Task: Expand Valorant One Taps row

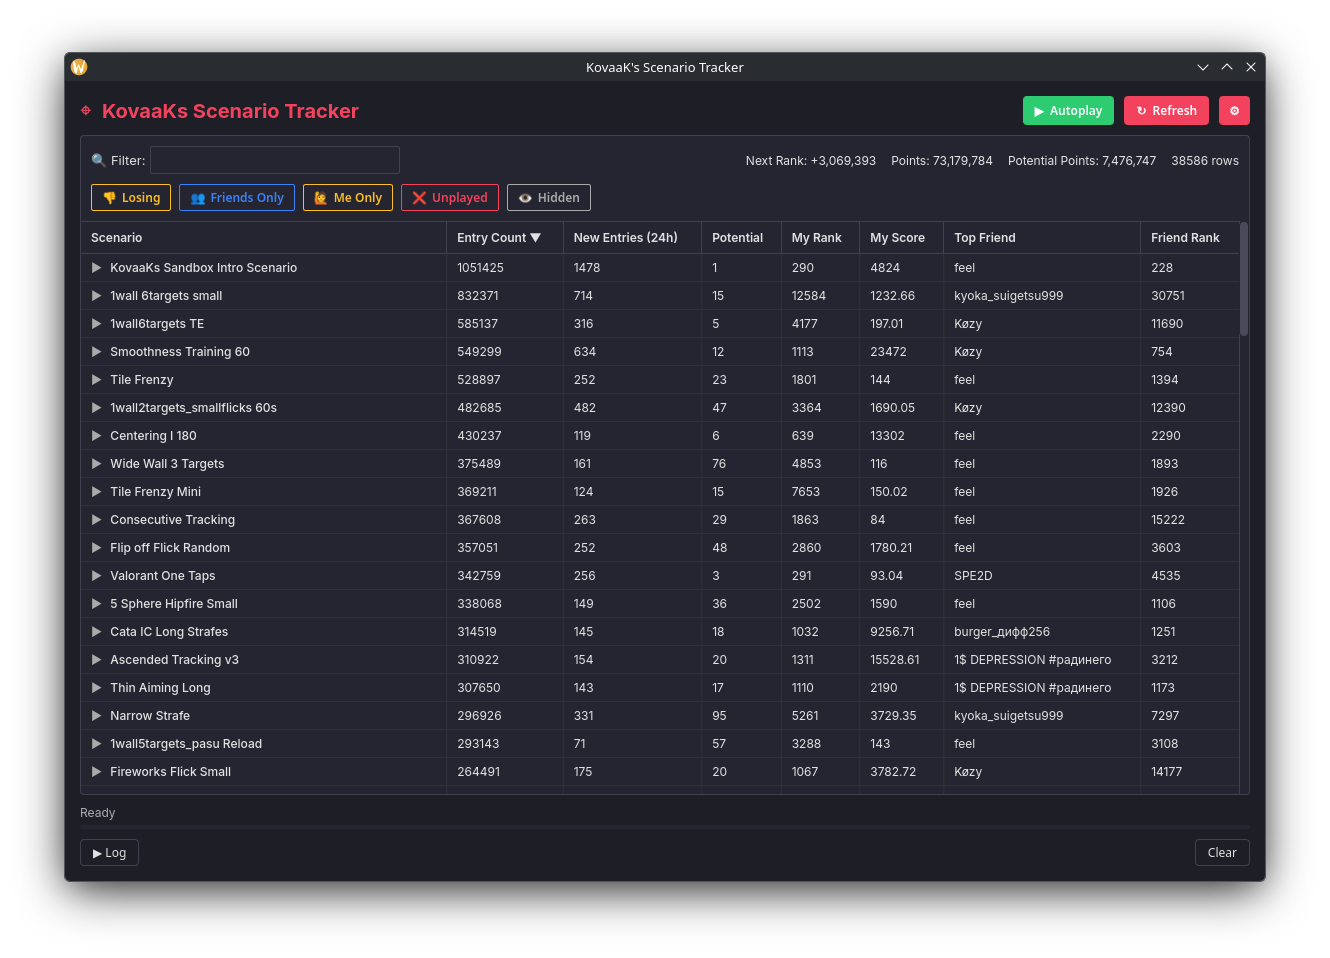Action: click(x=97, y=576)
